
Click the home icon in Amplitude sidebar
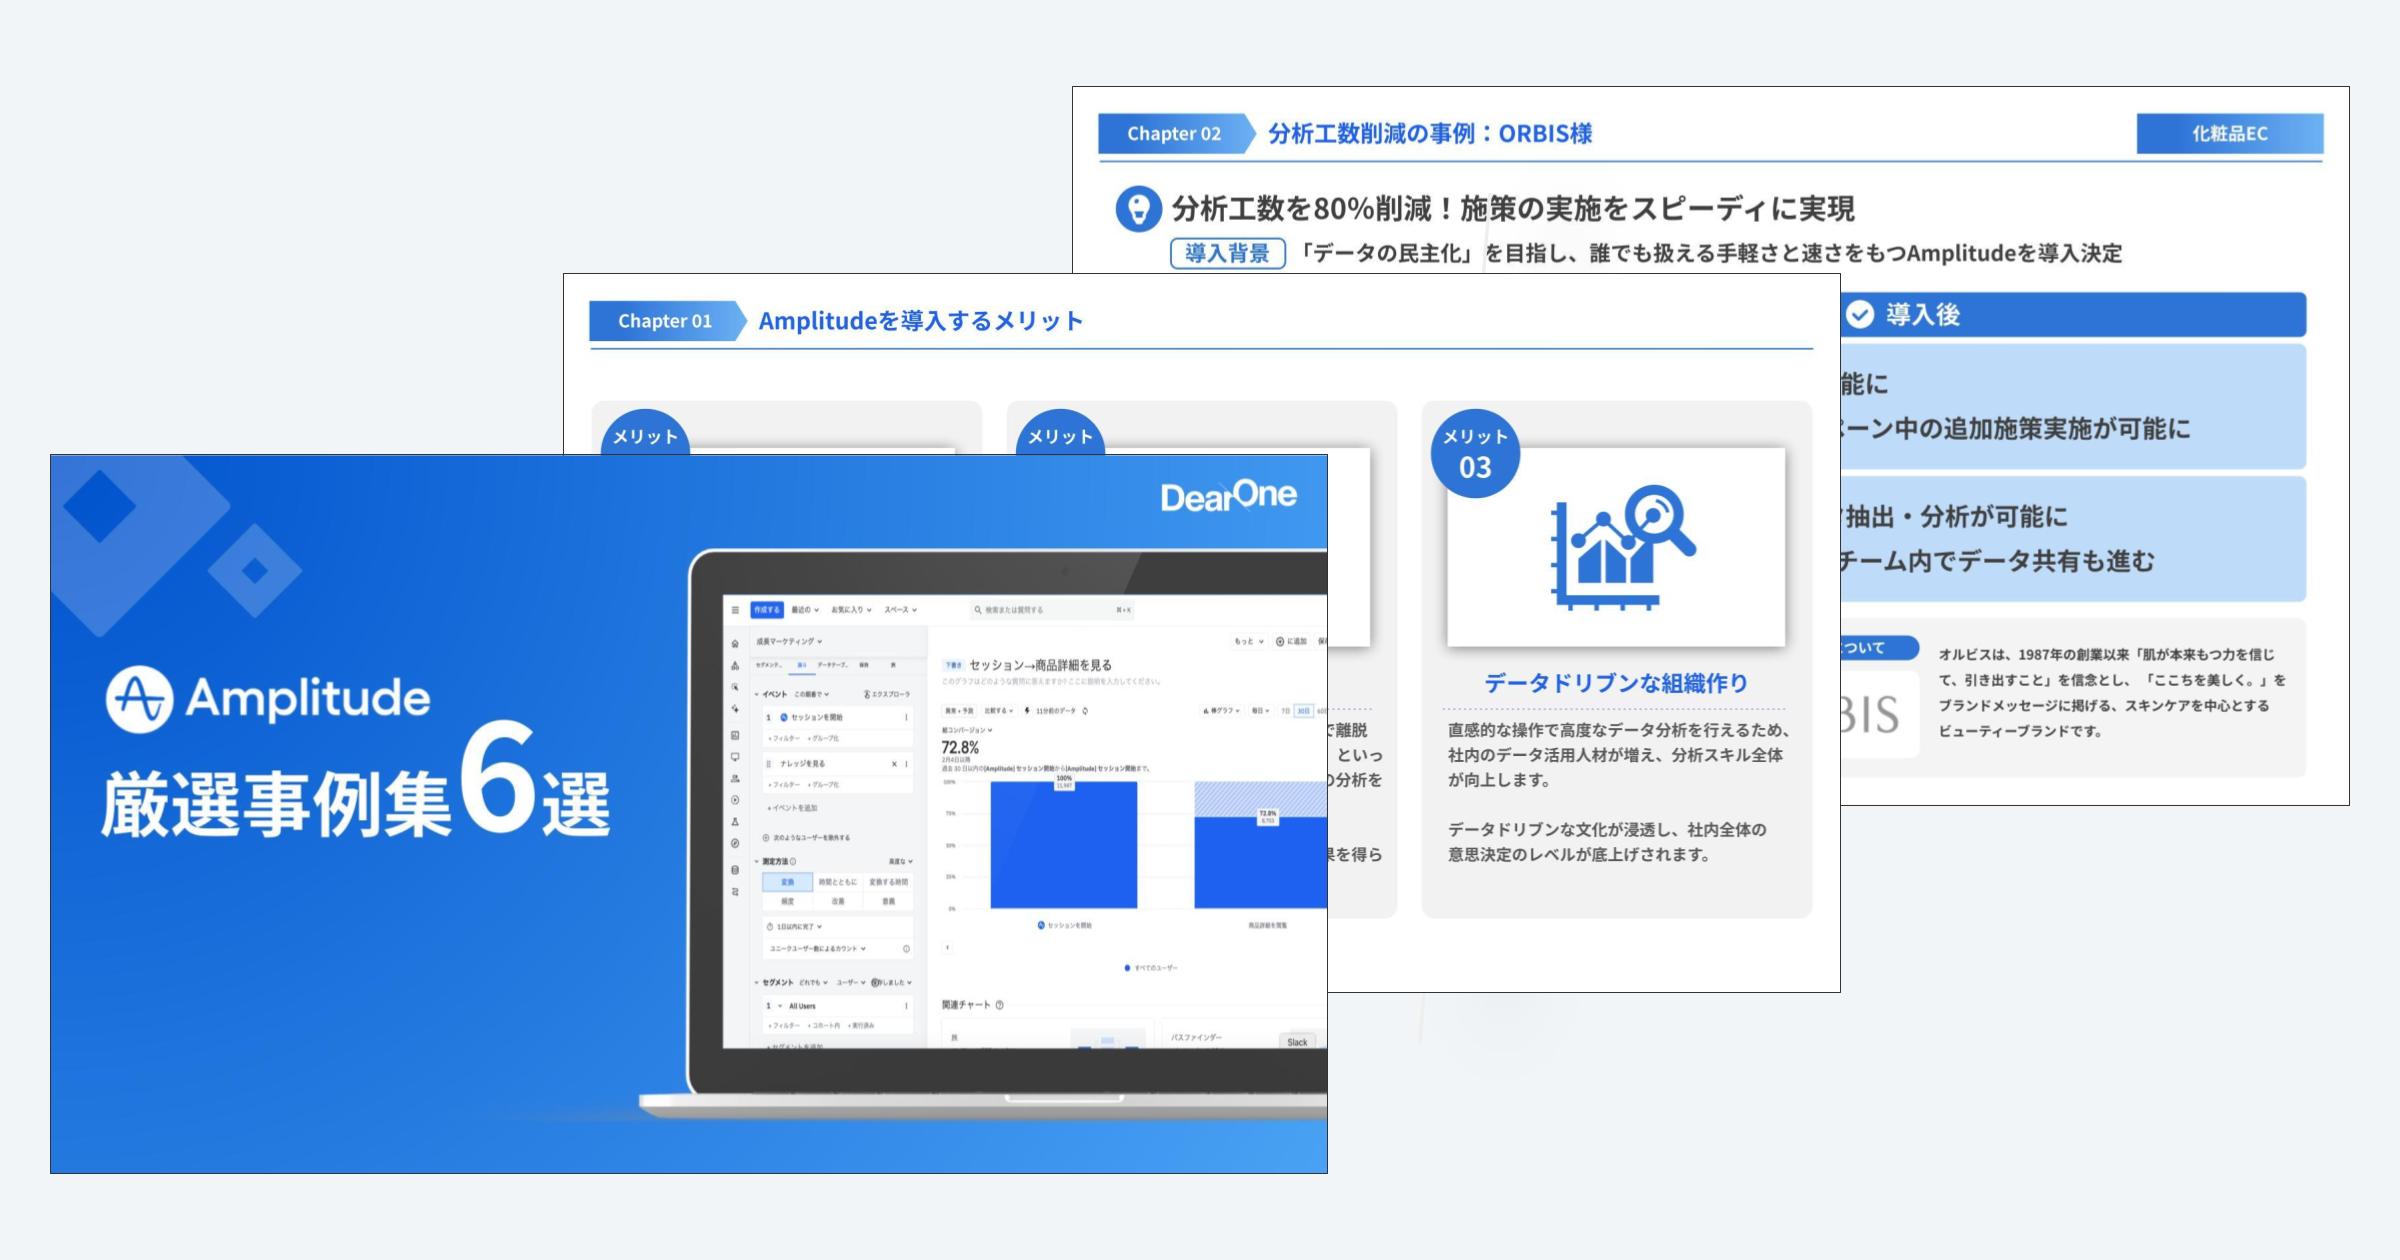click(x=735, y=644)
